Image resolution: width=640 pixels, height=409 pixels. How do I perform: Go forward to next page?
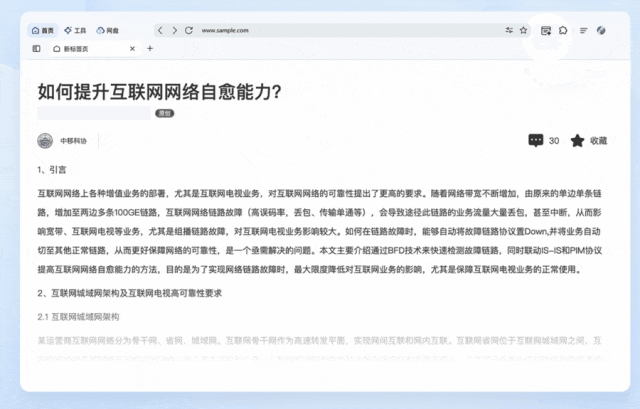(x=175, y=30)
